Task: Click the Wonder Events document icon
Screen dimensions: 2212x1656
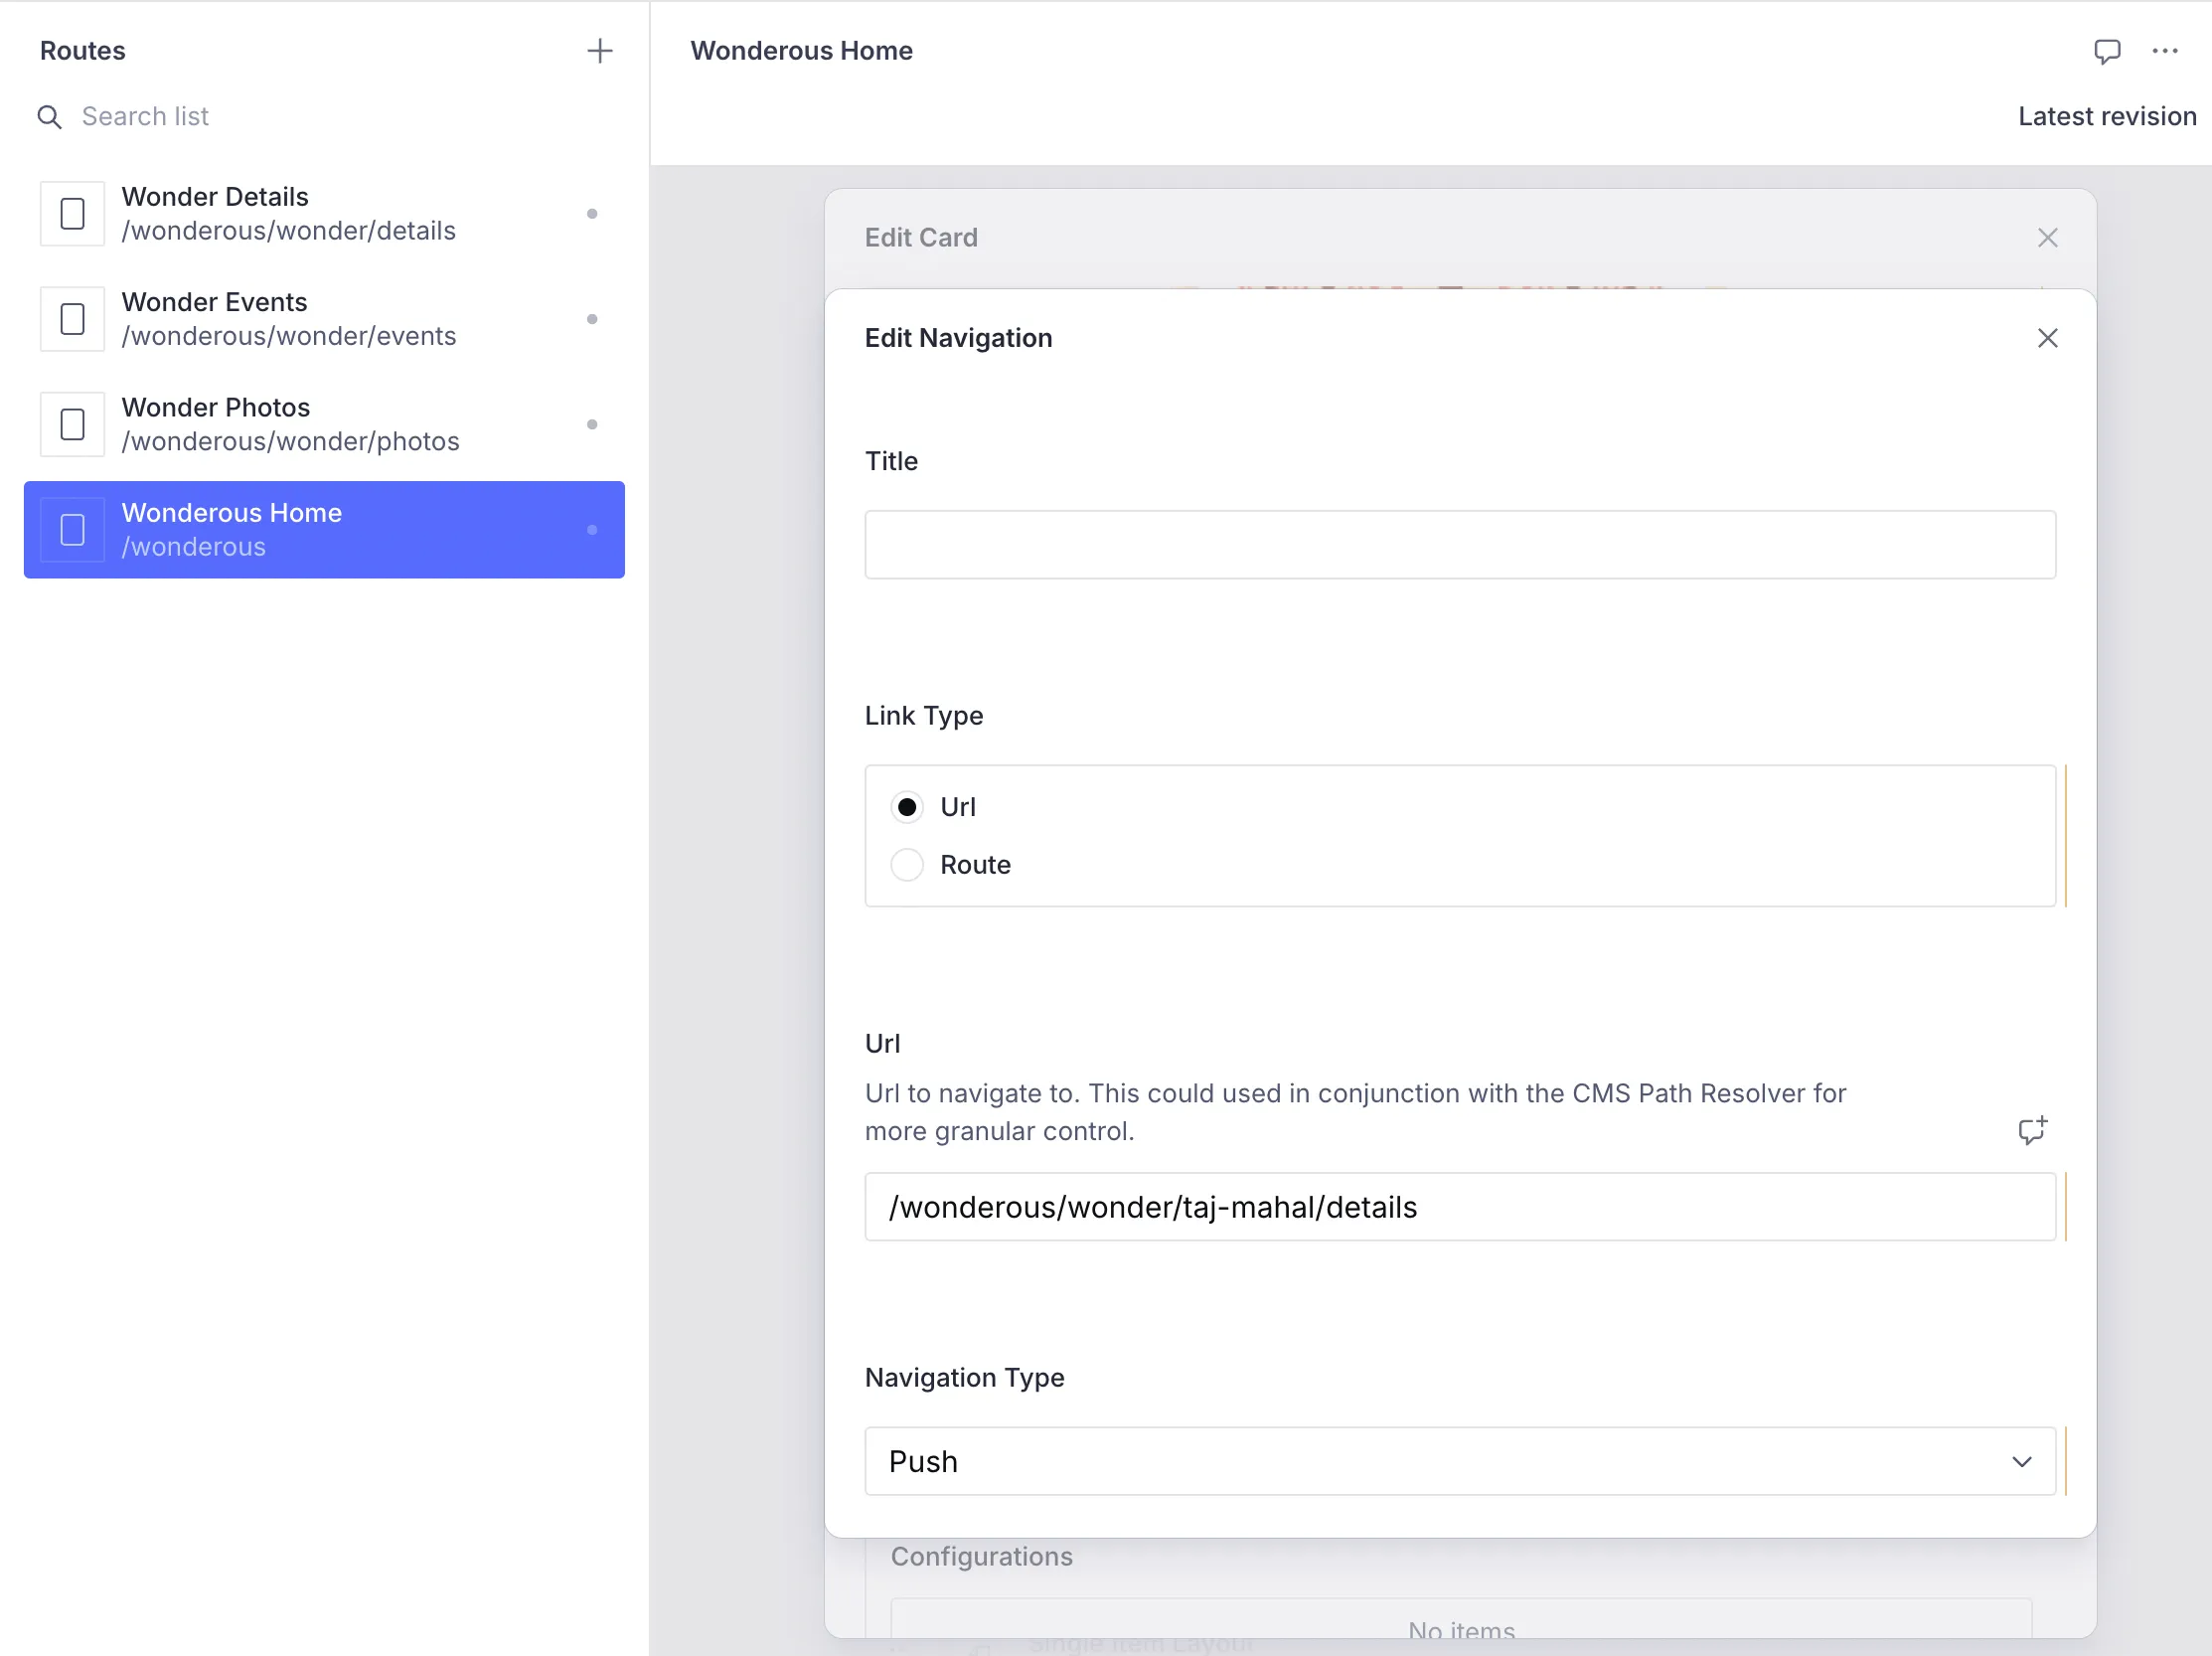Action: pos(72,319)
